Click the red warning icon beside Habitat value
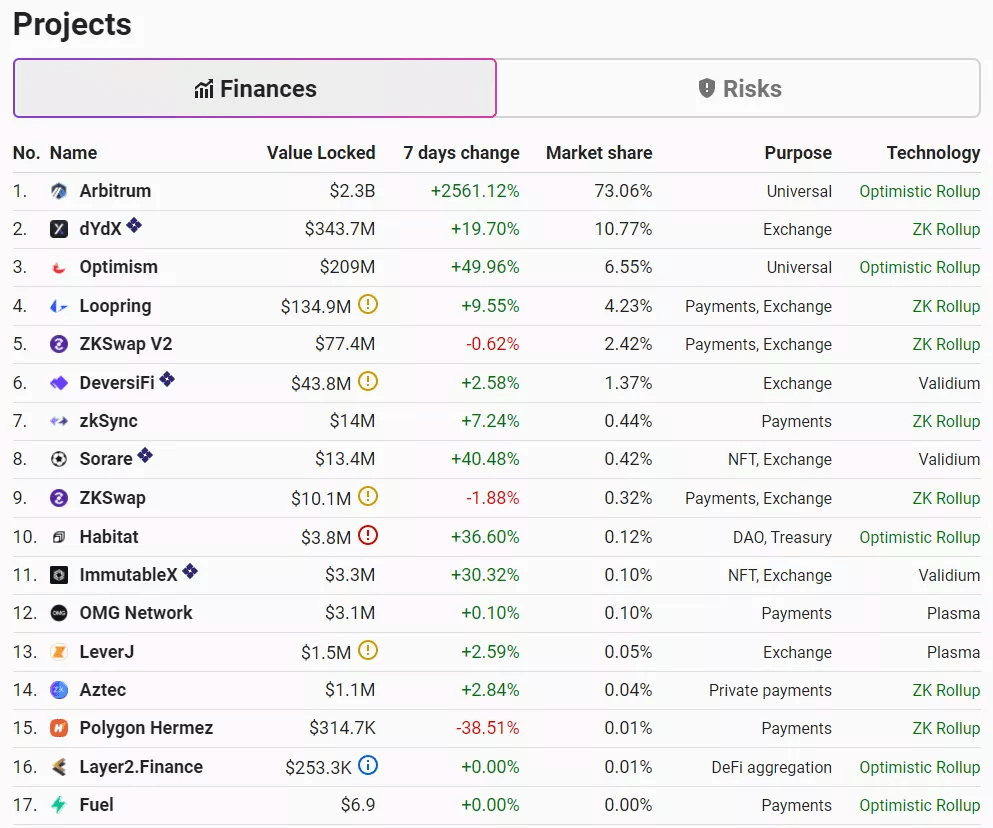The width and height of the screenshot is (993, 828). pos(368,536)
